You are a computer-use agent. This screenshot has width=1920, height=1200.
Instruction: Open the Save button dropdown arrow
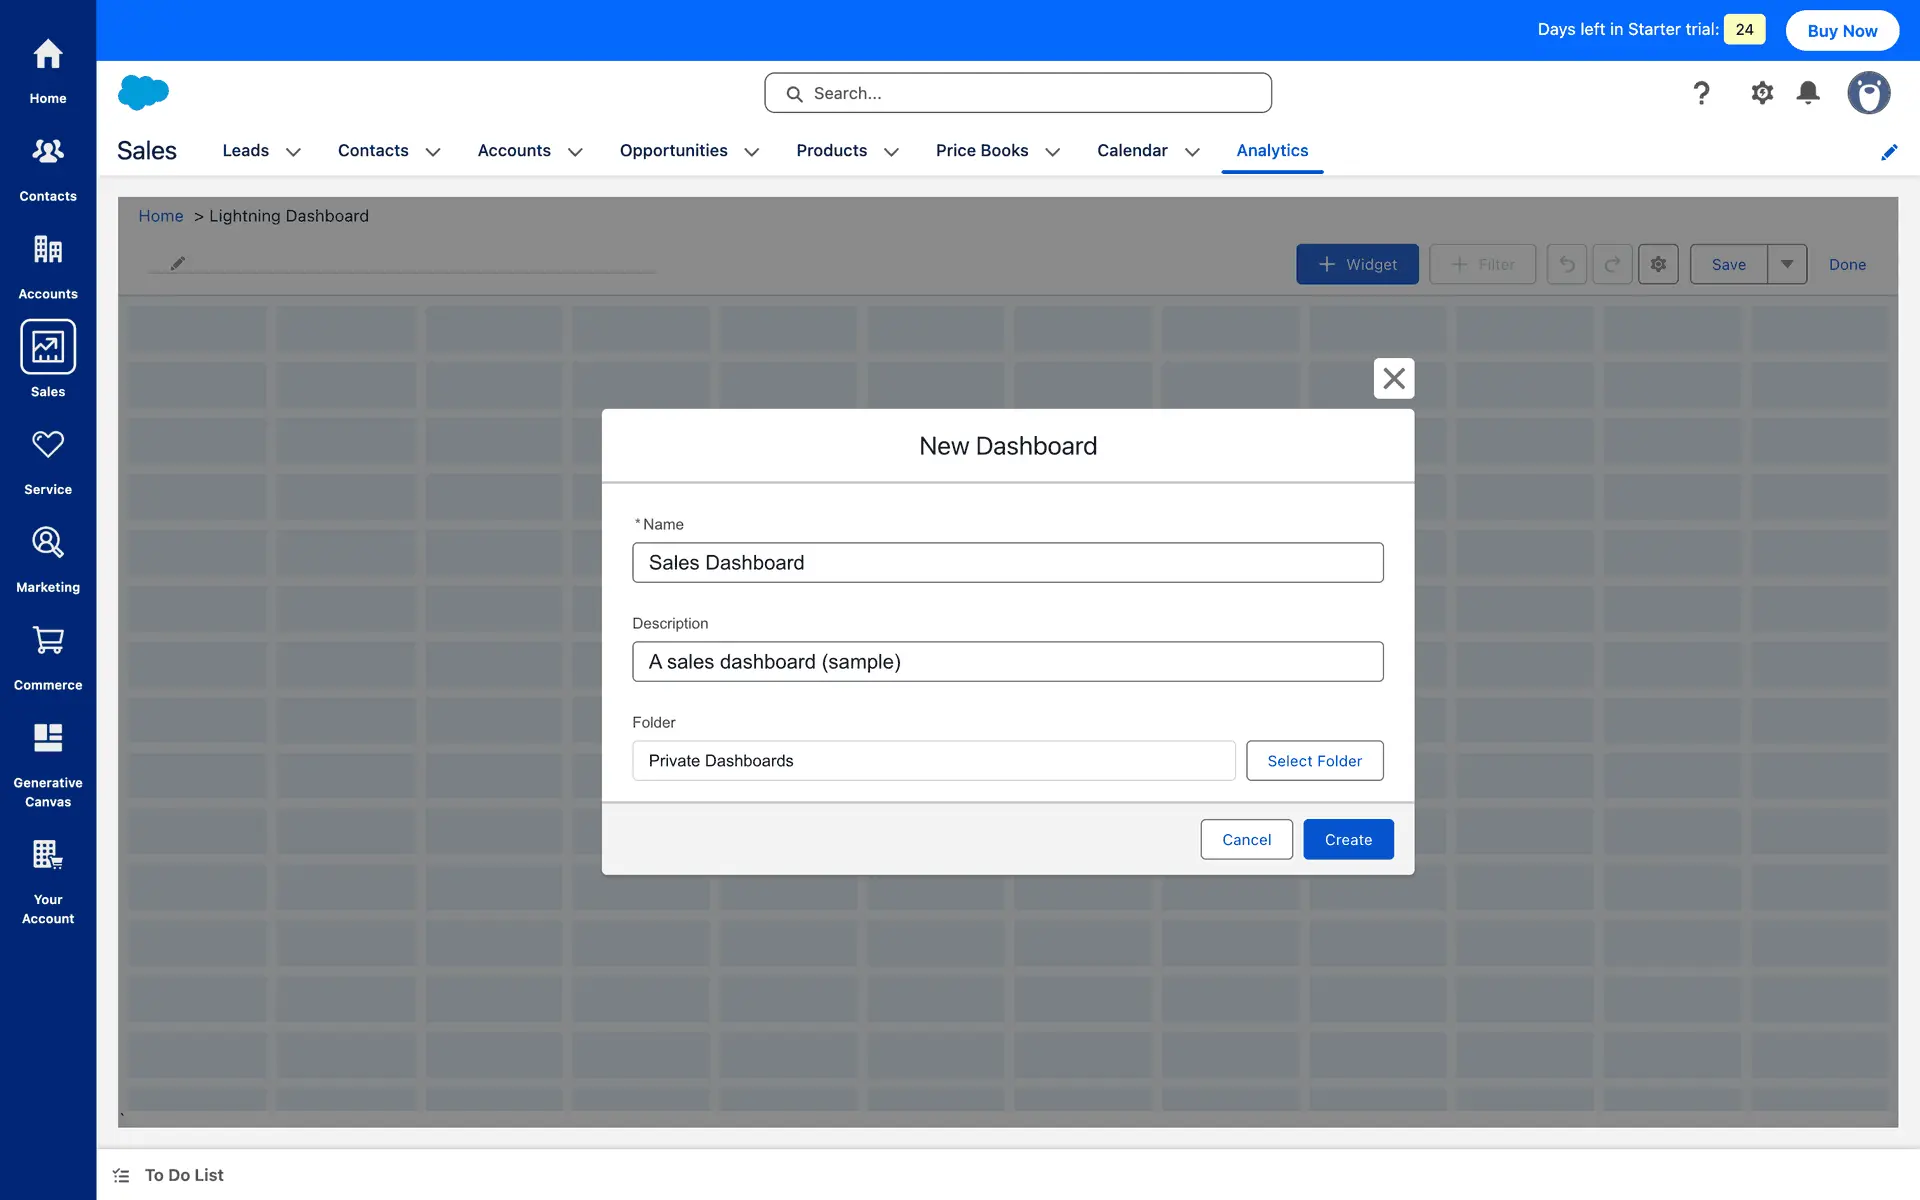click(1787, 264)
